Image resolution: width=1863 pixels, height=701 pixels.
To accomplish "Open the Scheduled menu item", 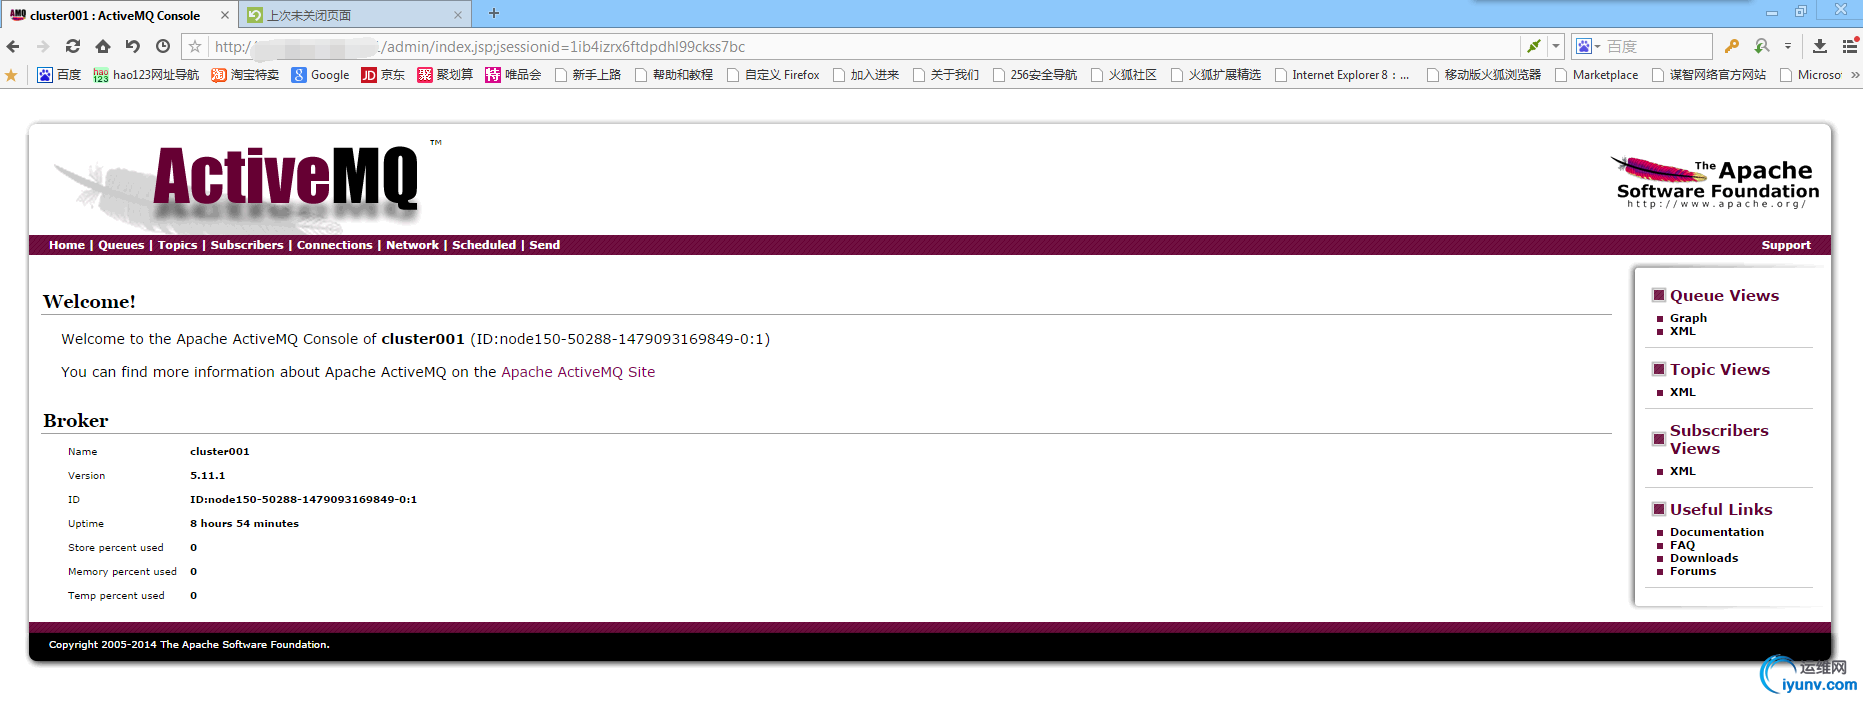I will point(484,245).
